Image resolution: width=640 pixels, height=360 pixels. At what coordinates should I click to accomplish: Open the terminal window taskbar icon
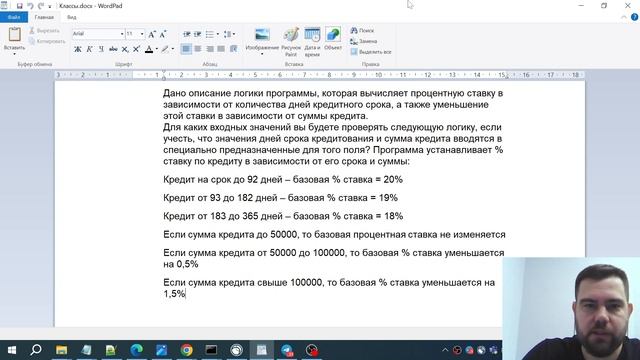[x=211, y=350]
